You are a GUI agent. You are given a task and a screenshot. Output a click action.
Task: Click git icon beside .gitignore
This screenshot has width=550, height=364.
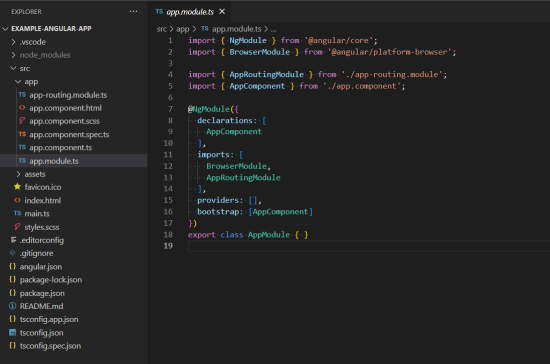12,253
